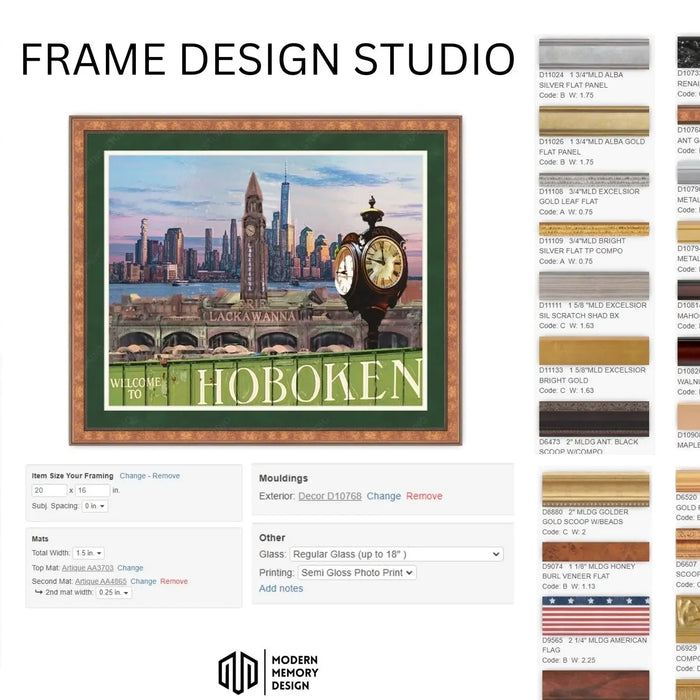Select the D8880 Golder Gold Scoop w/Beads moulding
The height and width of the screenshot is (700, 700).
596,489
